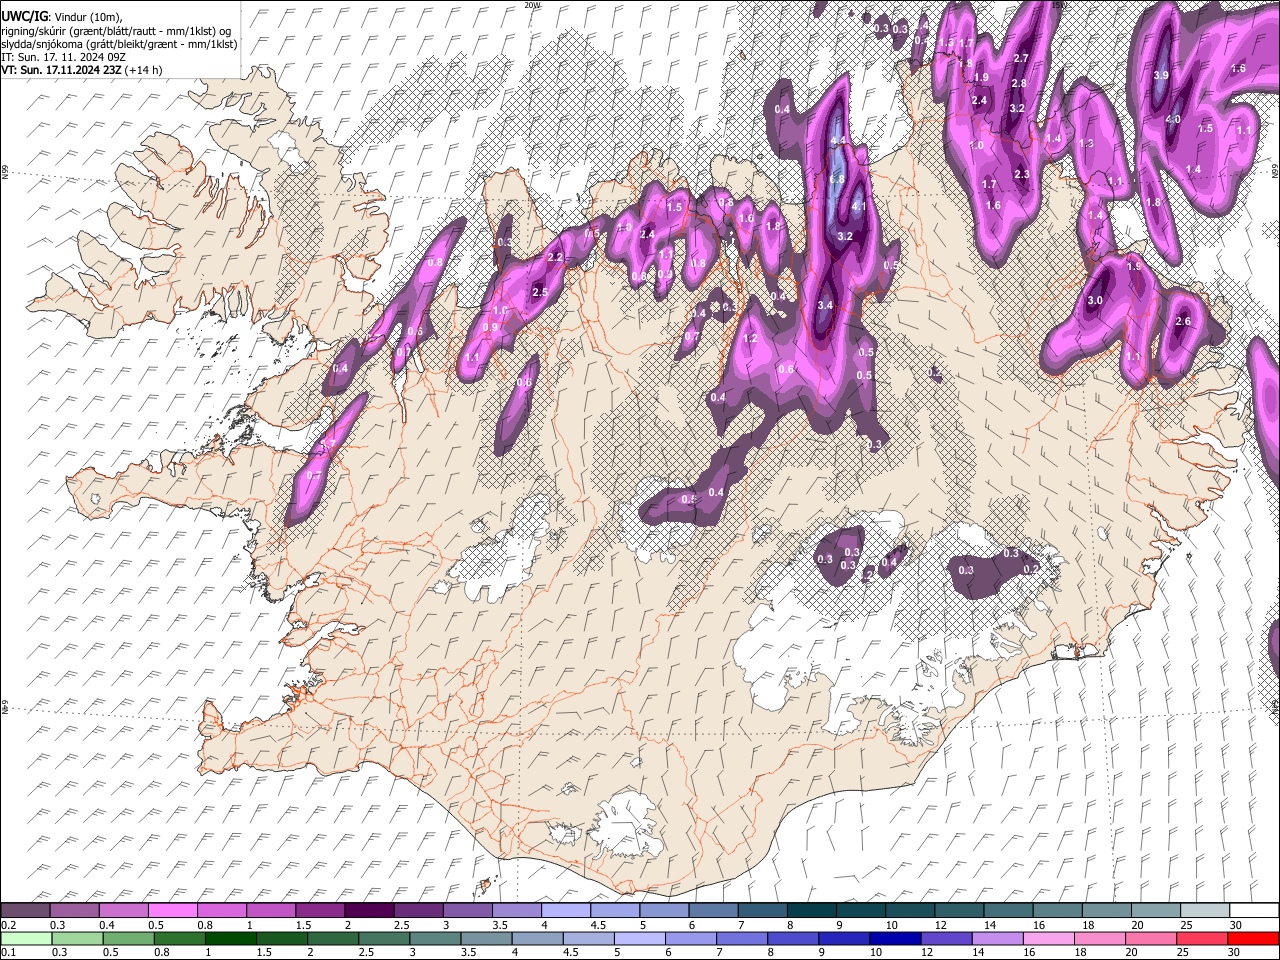This screenshot has width=1280, height=960.
Task: Click the dark mauve 0.2 swatch in the snow scale
Action: (25, 911)
